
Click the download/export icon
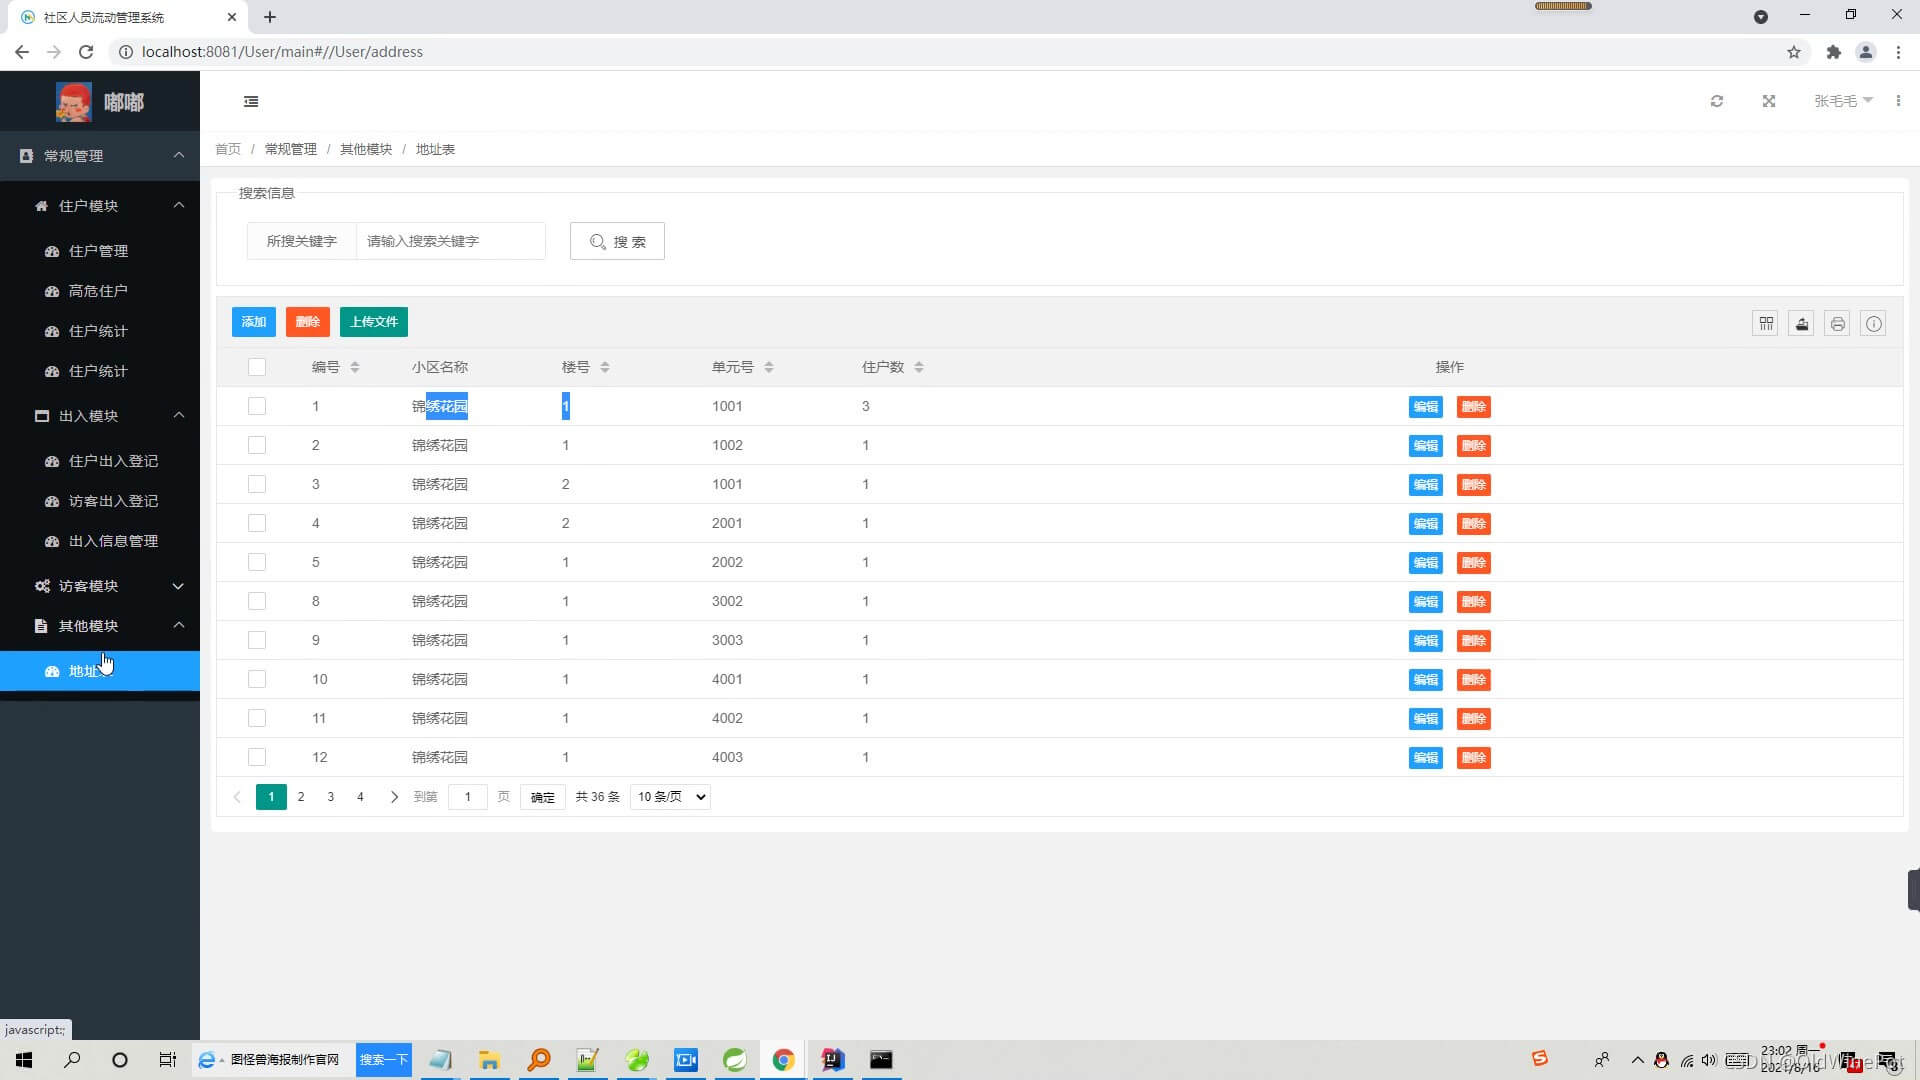1801,323
